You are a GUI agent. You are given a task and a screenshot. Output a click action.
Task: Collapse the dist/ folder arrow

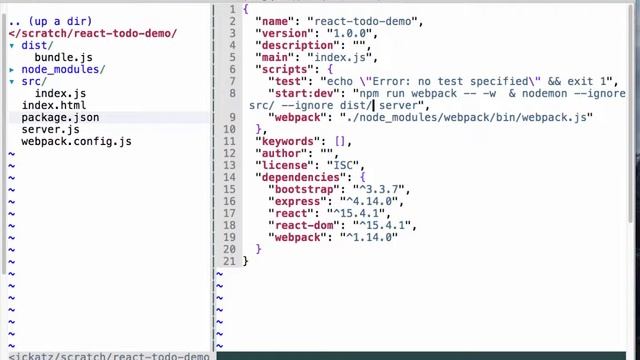point(12,46)
